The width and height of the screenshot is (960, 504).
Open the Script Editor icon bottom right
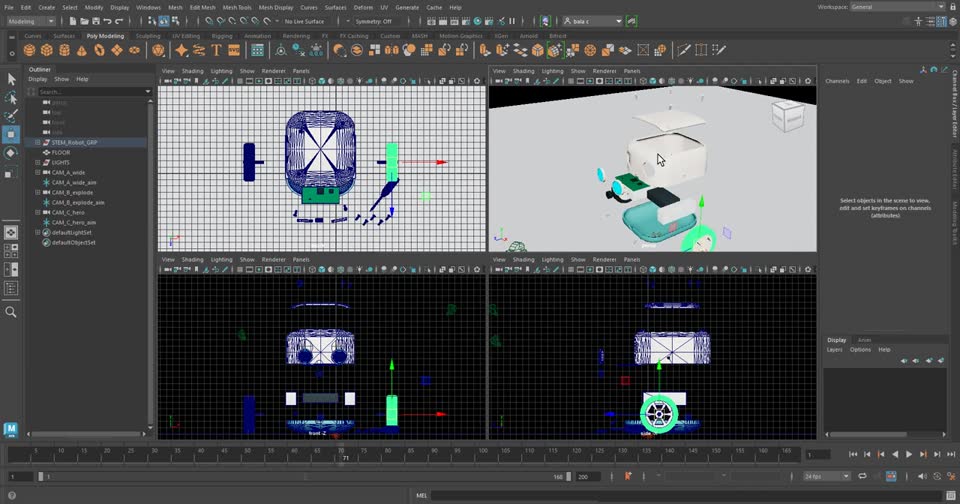pos(950,495)
